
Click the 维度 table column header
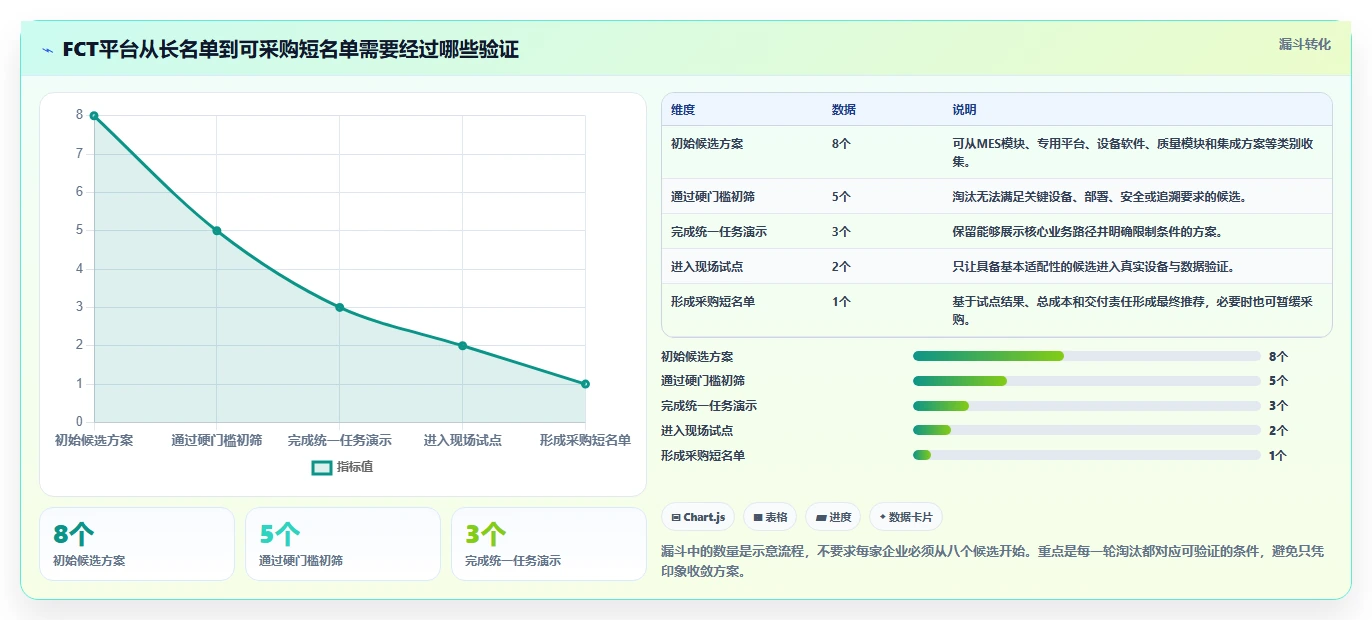click(x=683, y=110)
